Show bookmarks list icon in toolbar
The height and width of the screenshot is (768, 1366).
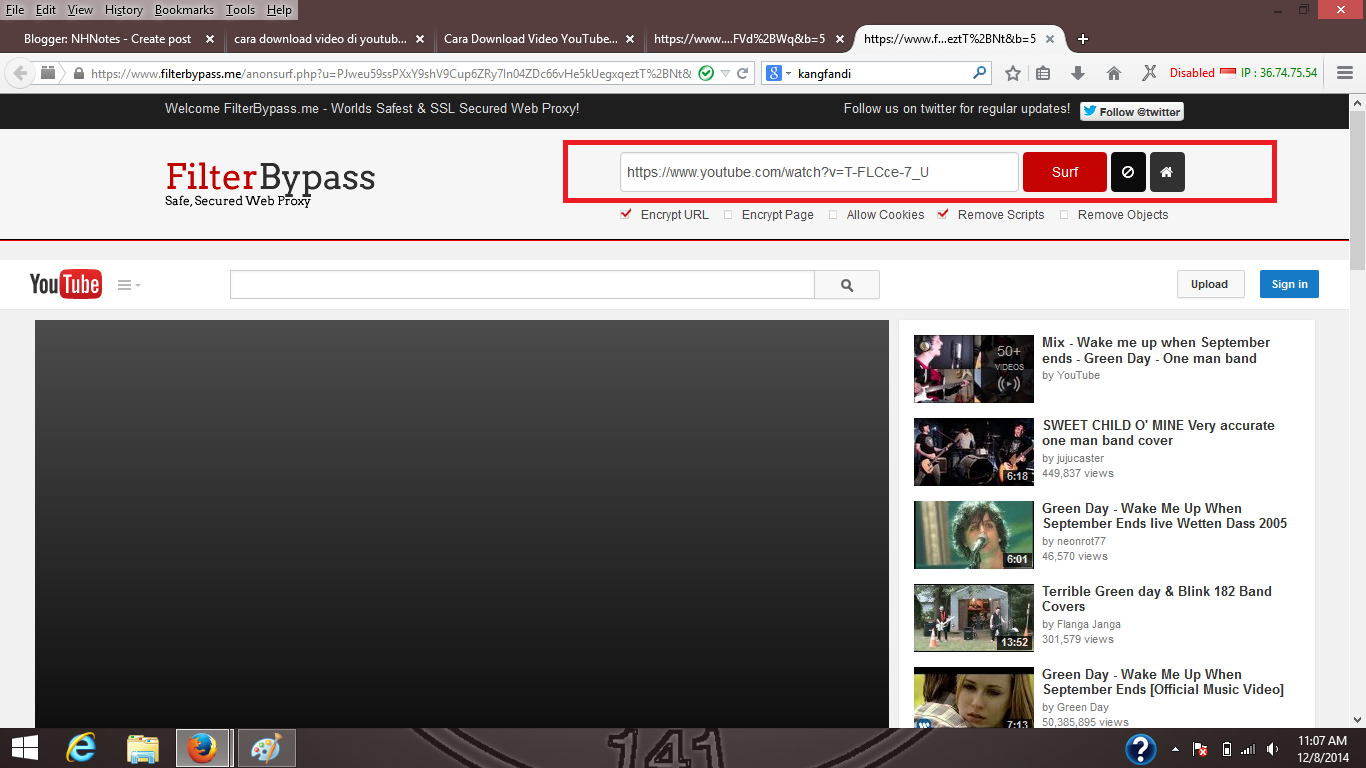click(x=1043, y=73)
